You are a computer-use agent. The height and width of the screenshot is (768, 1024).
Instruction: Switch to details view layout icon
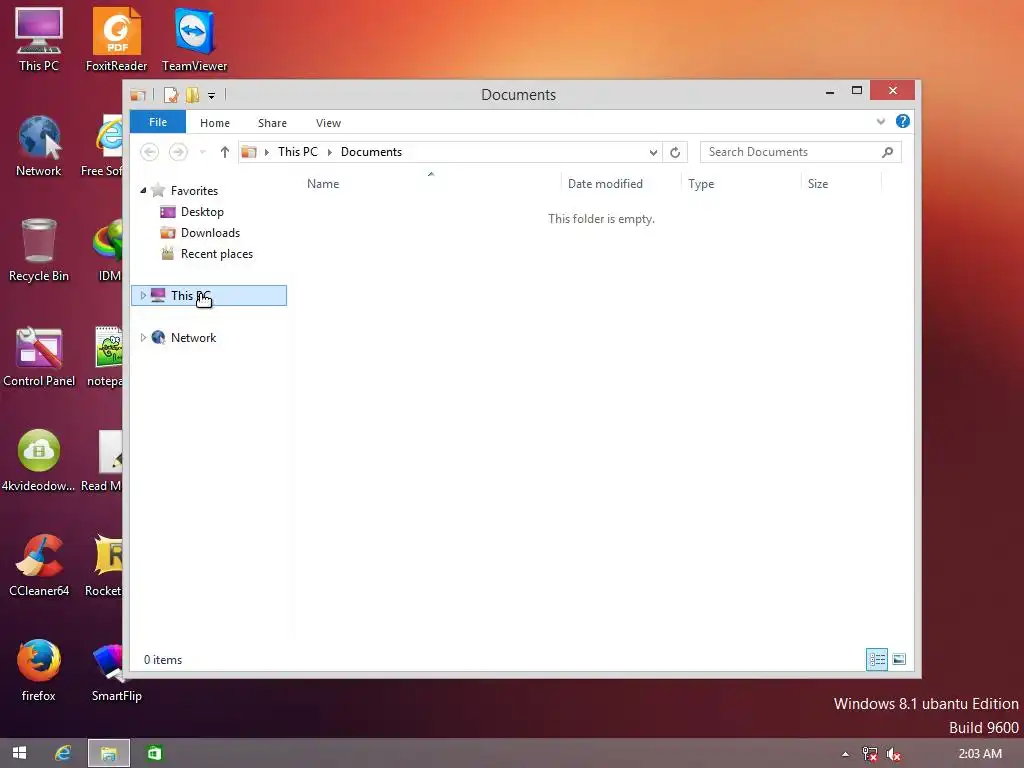tap(876, 660)
